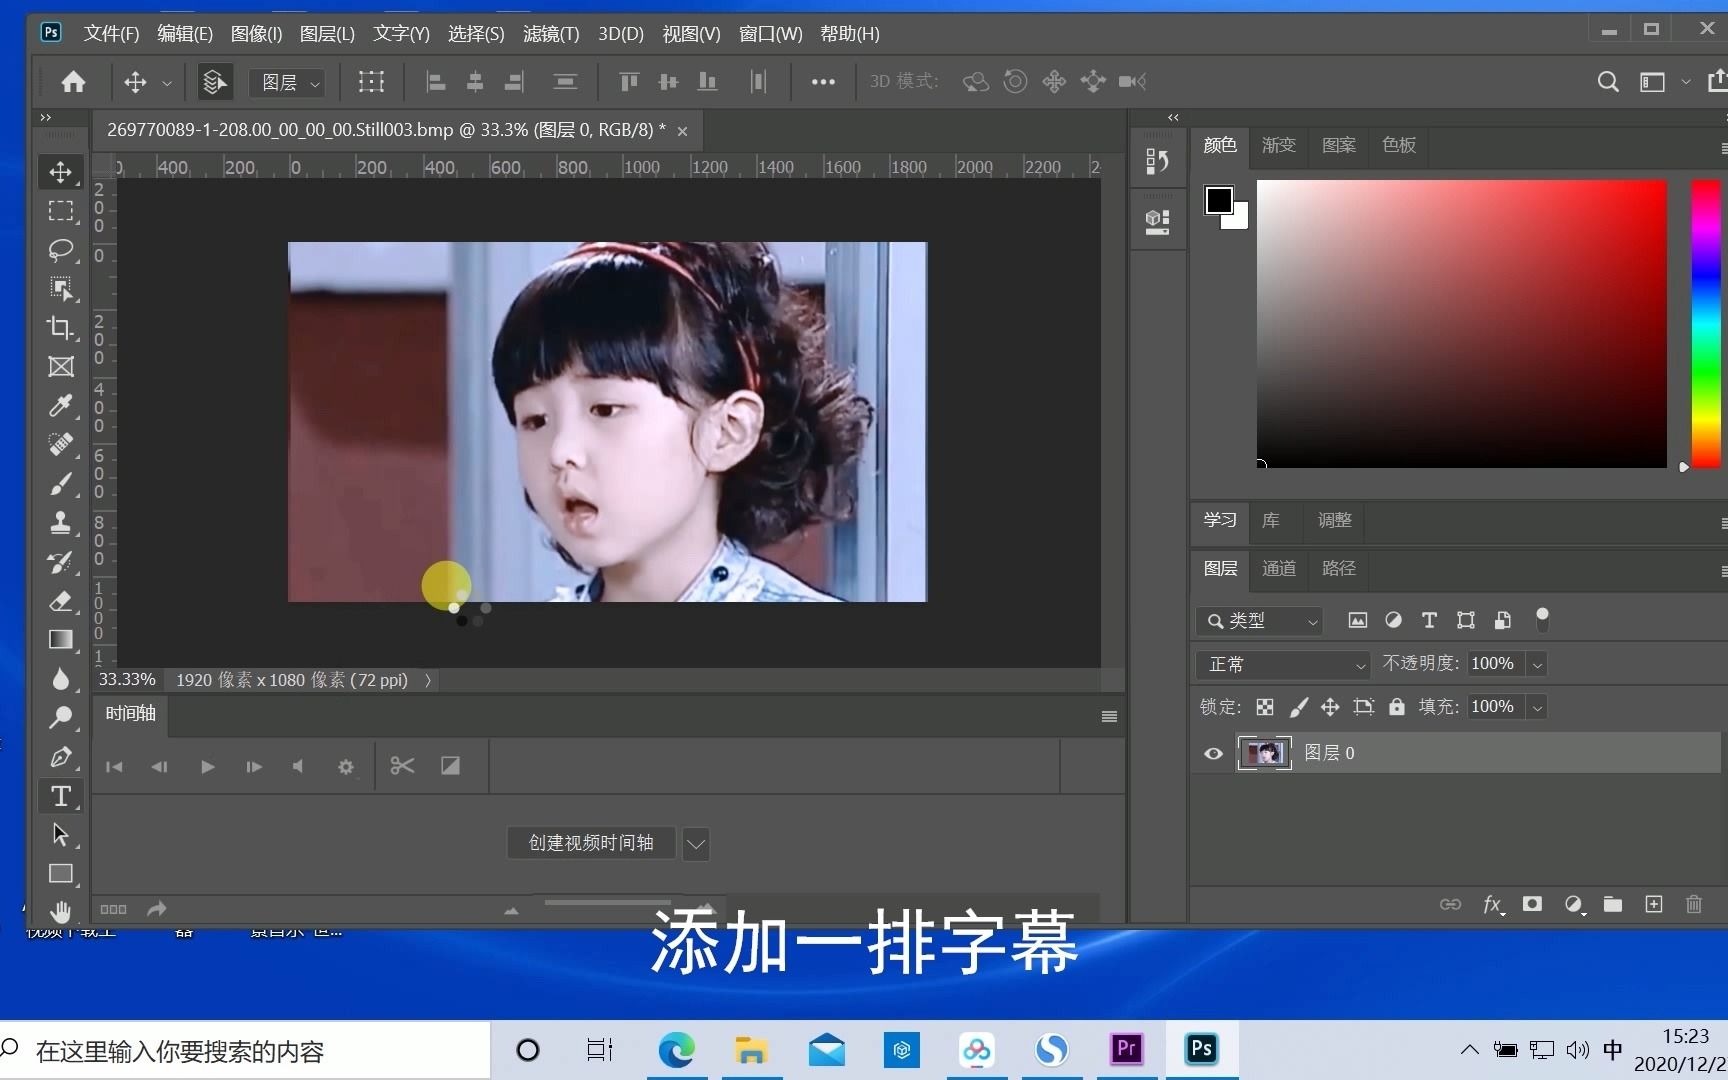Click the 创建视频时间轴 button
The image size is (1728, 1080).
590,843
